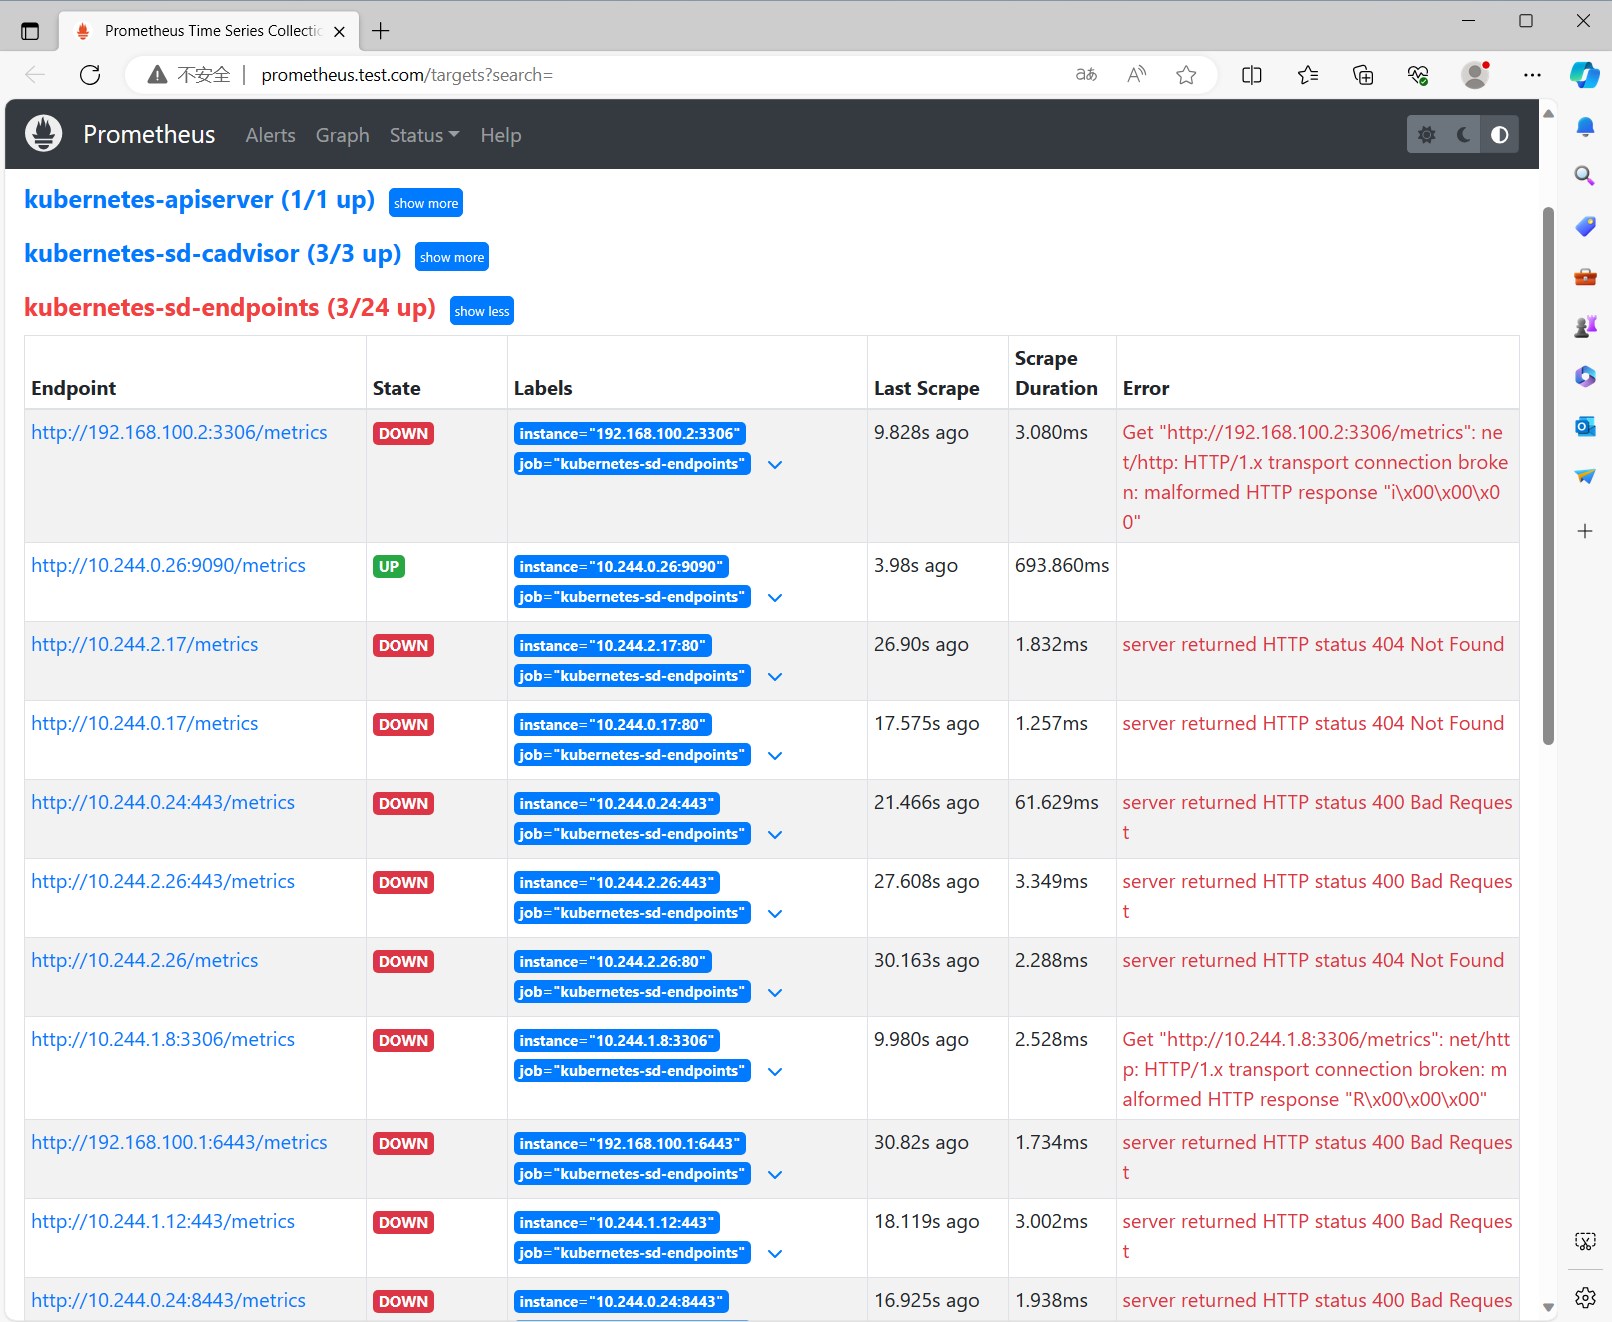Open sidebar games chess icon

click(1585, 326)
